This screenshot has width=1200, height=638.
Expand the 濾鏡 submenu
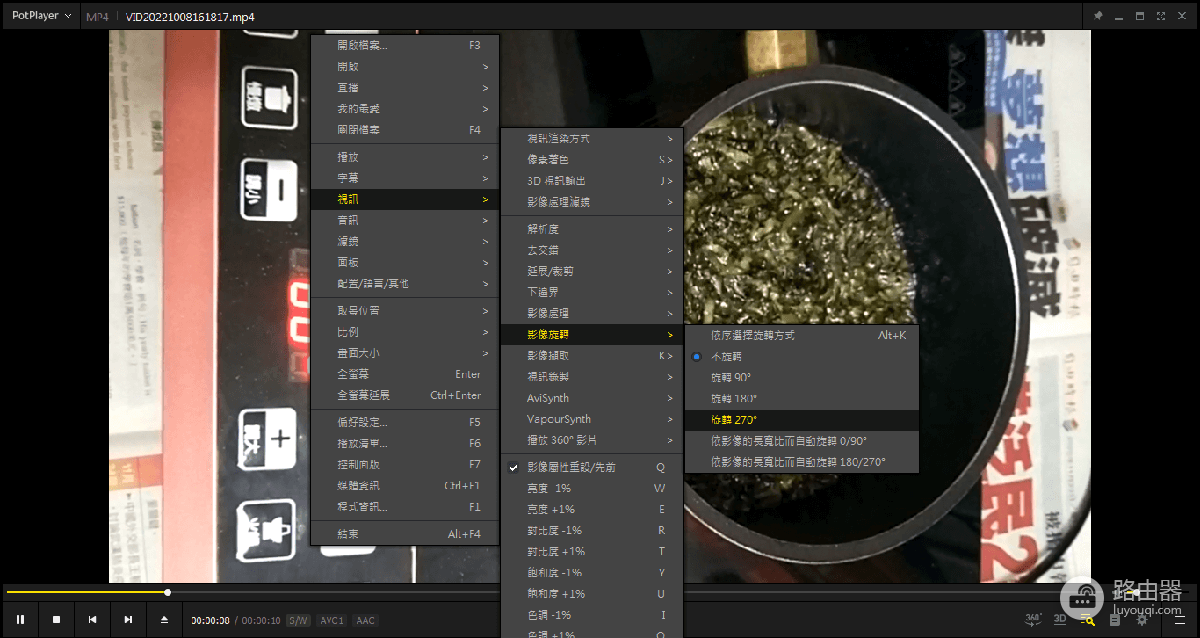(x=405, y=241)
